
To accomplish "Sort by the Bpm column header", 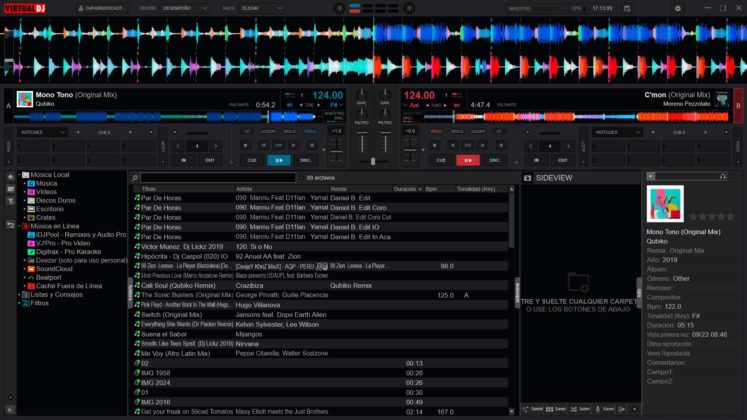I will 431,189.
